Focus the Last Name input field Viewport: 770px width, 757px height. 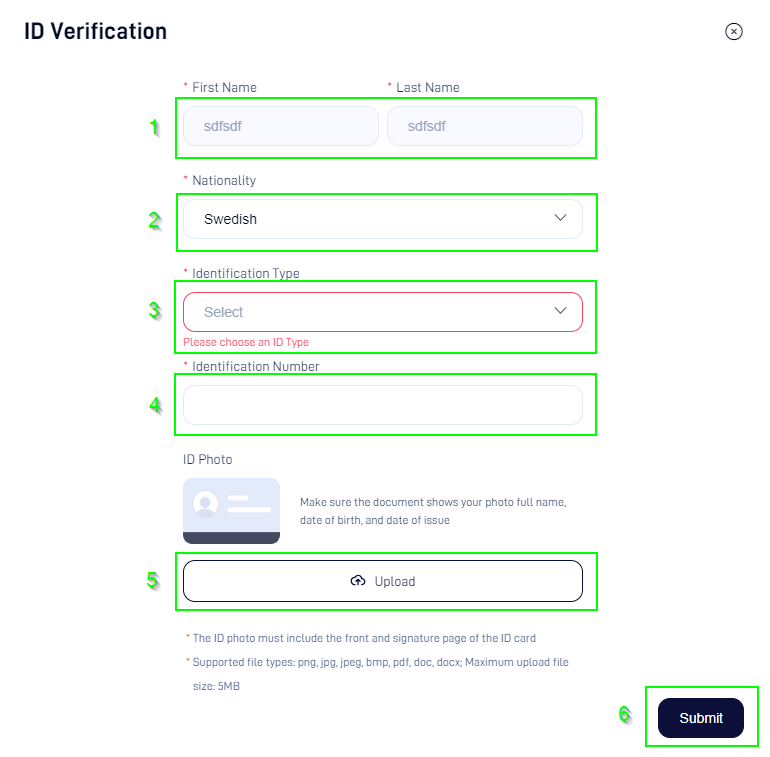click(x=484, y=126)
